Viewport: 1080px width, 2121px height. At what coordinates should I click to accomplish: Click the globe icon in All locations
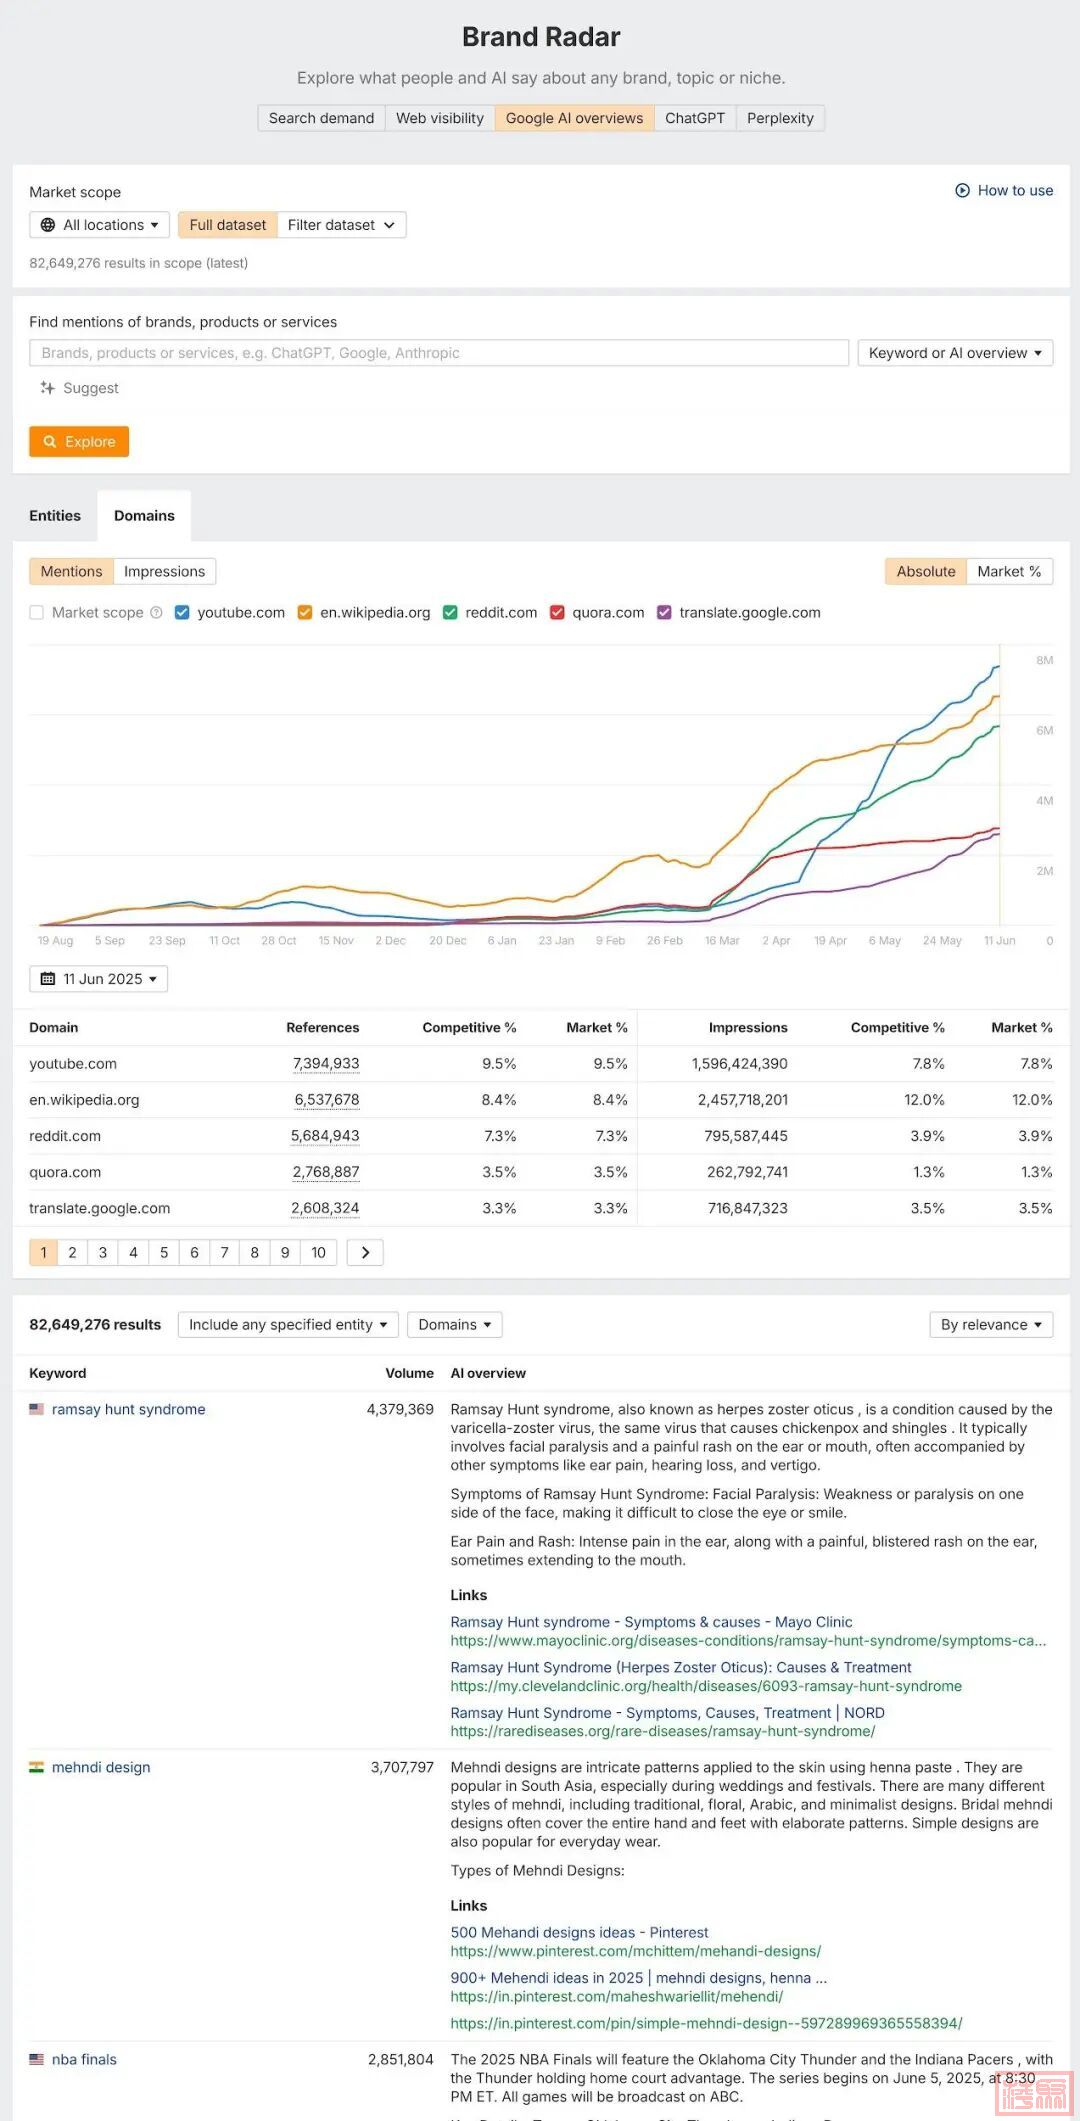tap(48, 225)
